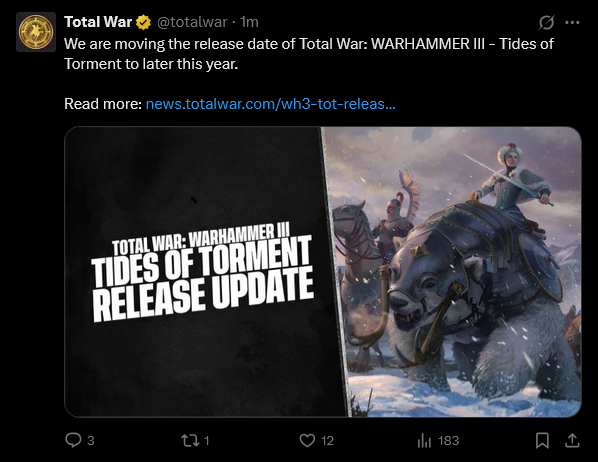Screen dimensions: 598x462
Task: Open the Tides of Torment image
Action: tap(323, 272)
